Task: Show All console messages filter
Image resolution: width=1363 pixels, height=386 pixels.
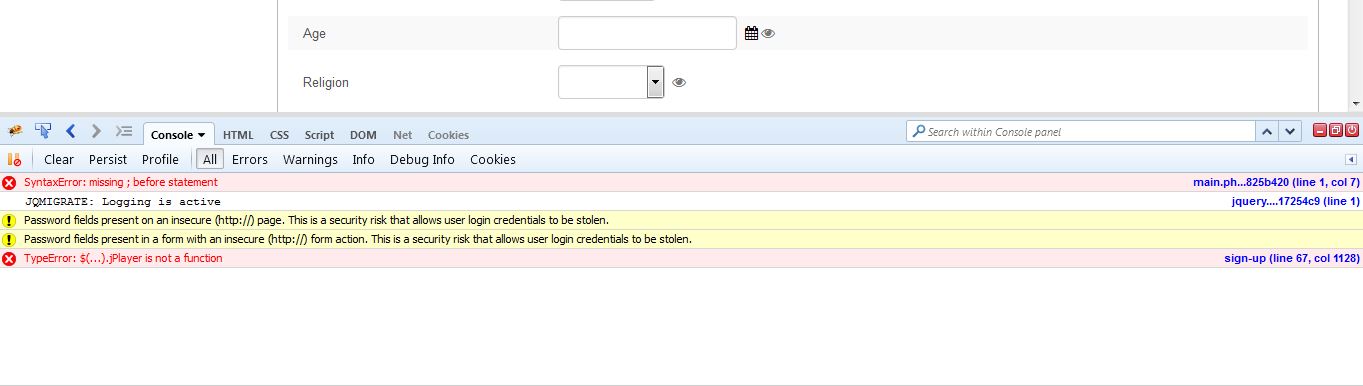Action: point(210,159)
